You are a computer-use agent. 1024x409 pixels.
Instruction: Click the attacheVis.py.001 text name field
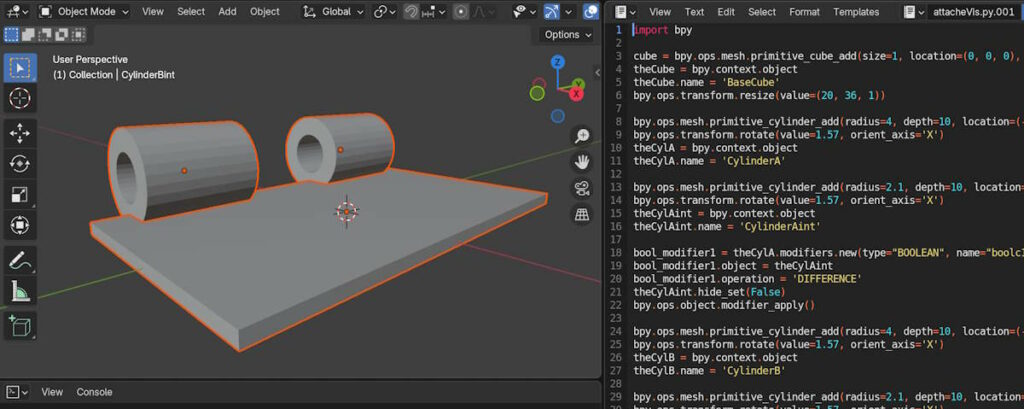(975, 12)
